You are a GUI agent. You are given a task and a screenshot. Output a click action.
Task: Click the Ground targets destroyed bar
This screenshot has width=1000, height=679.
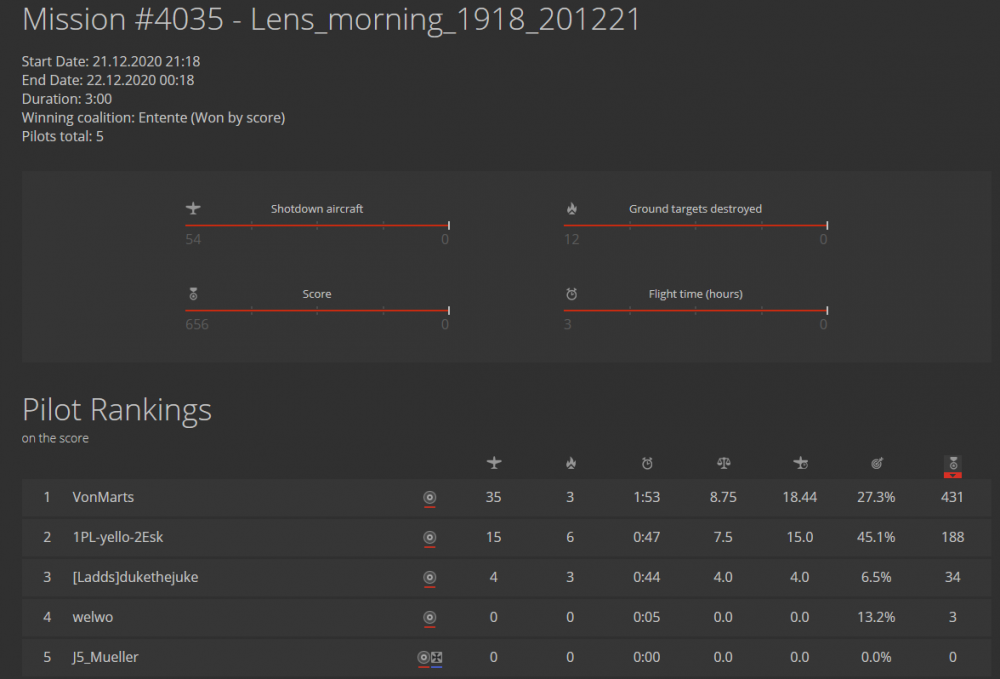tap(695, 225)
